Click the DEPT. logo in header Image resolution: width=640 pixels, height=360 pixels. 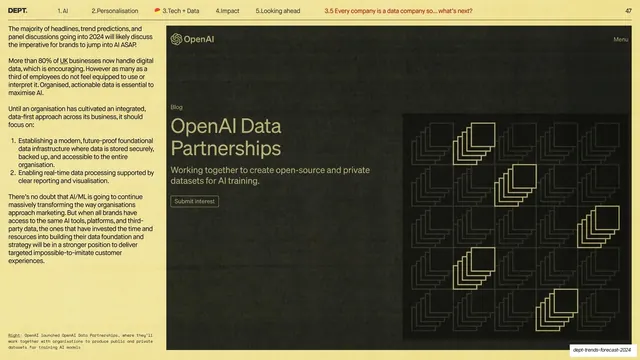tap(18, 11)
